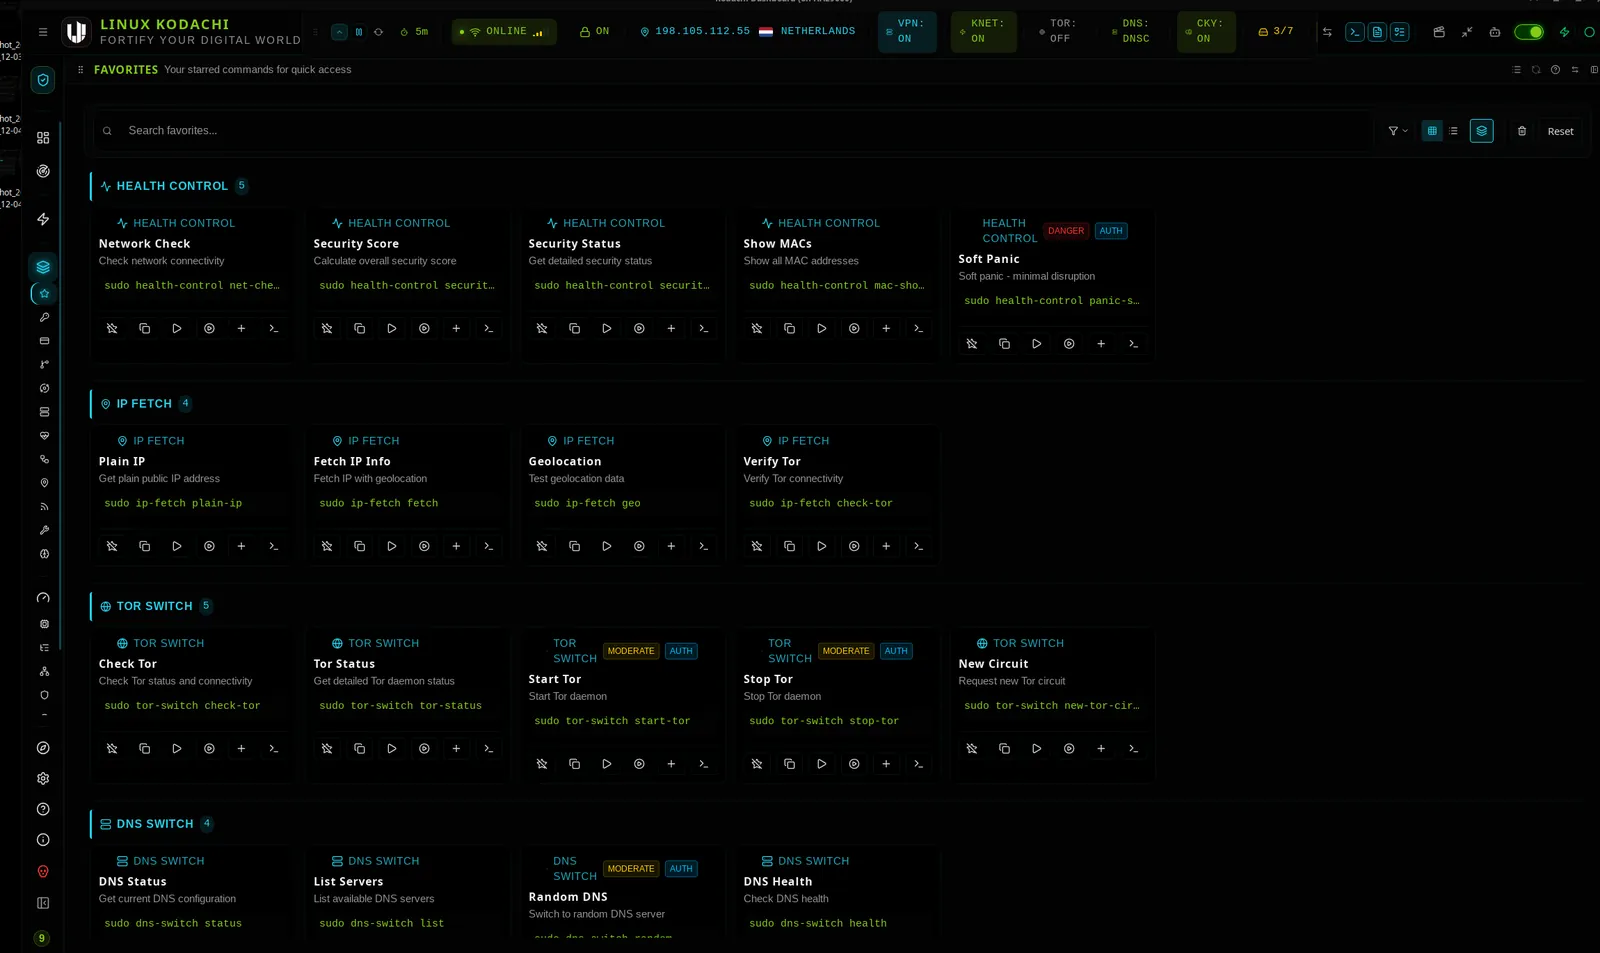Viewport: 1600px width, 953px height.
Task: Toggle the green switch in top bar
Action: click(1528, 32)
